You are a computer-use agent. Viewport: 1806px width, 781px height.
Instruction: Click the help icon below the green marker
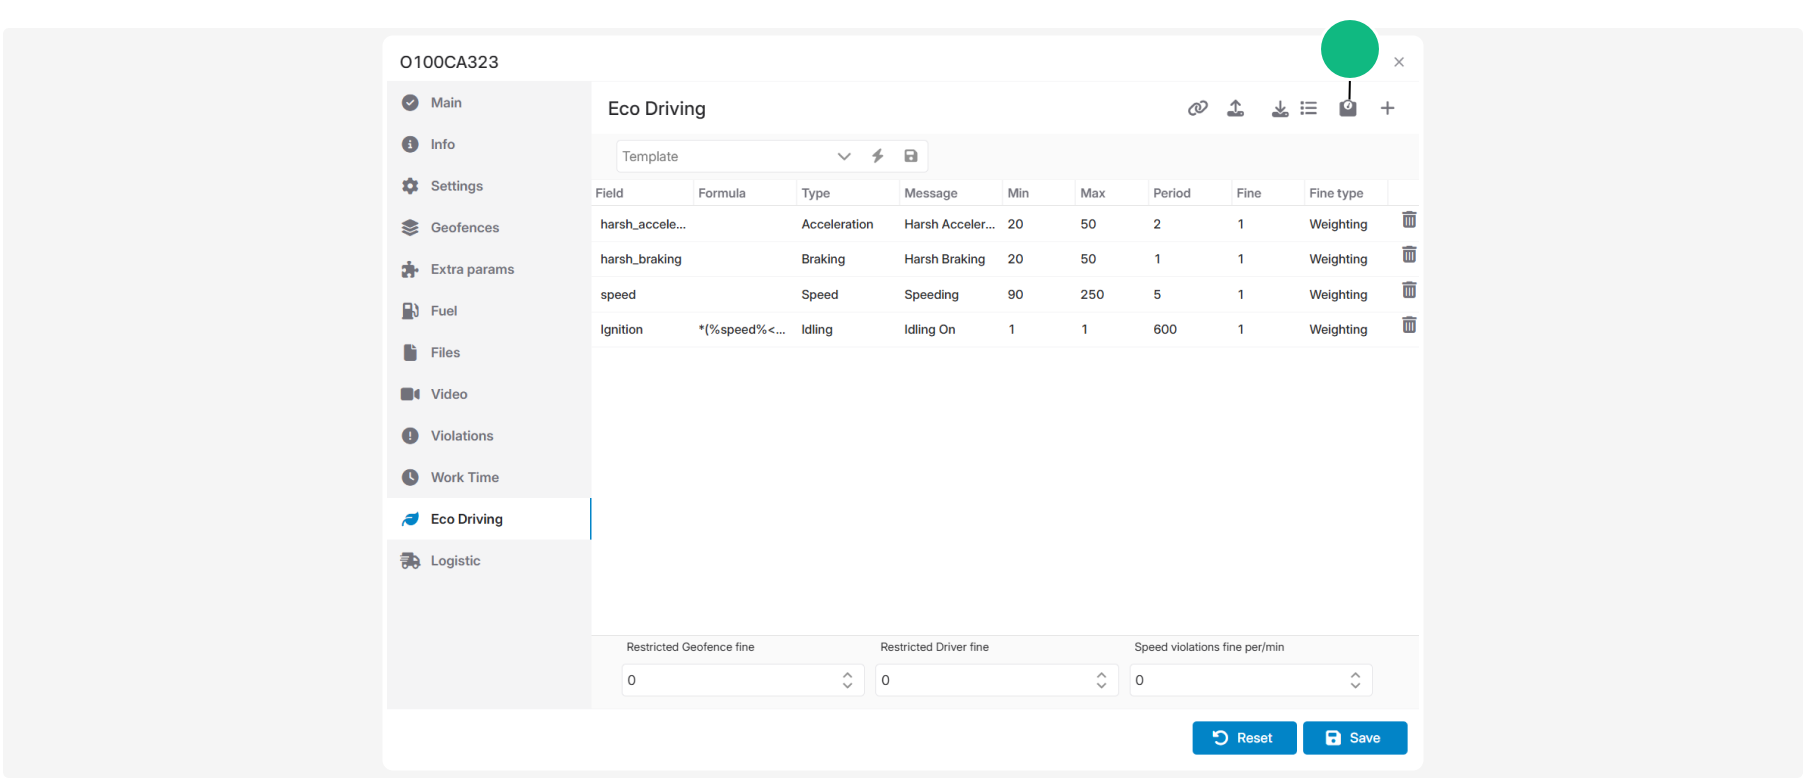click(x=1348, y=108)
